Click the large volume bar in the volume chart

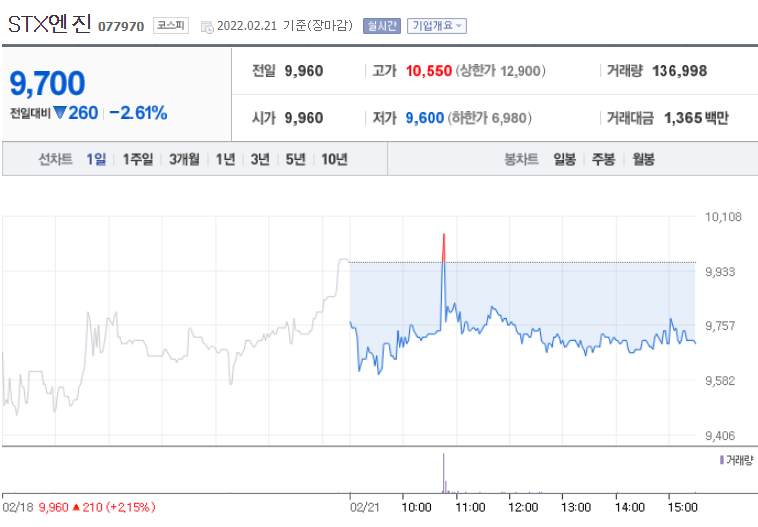point(443,473)
